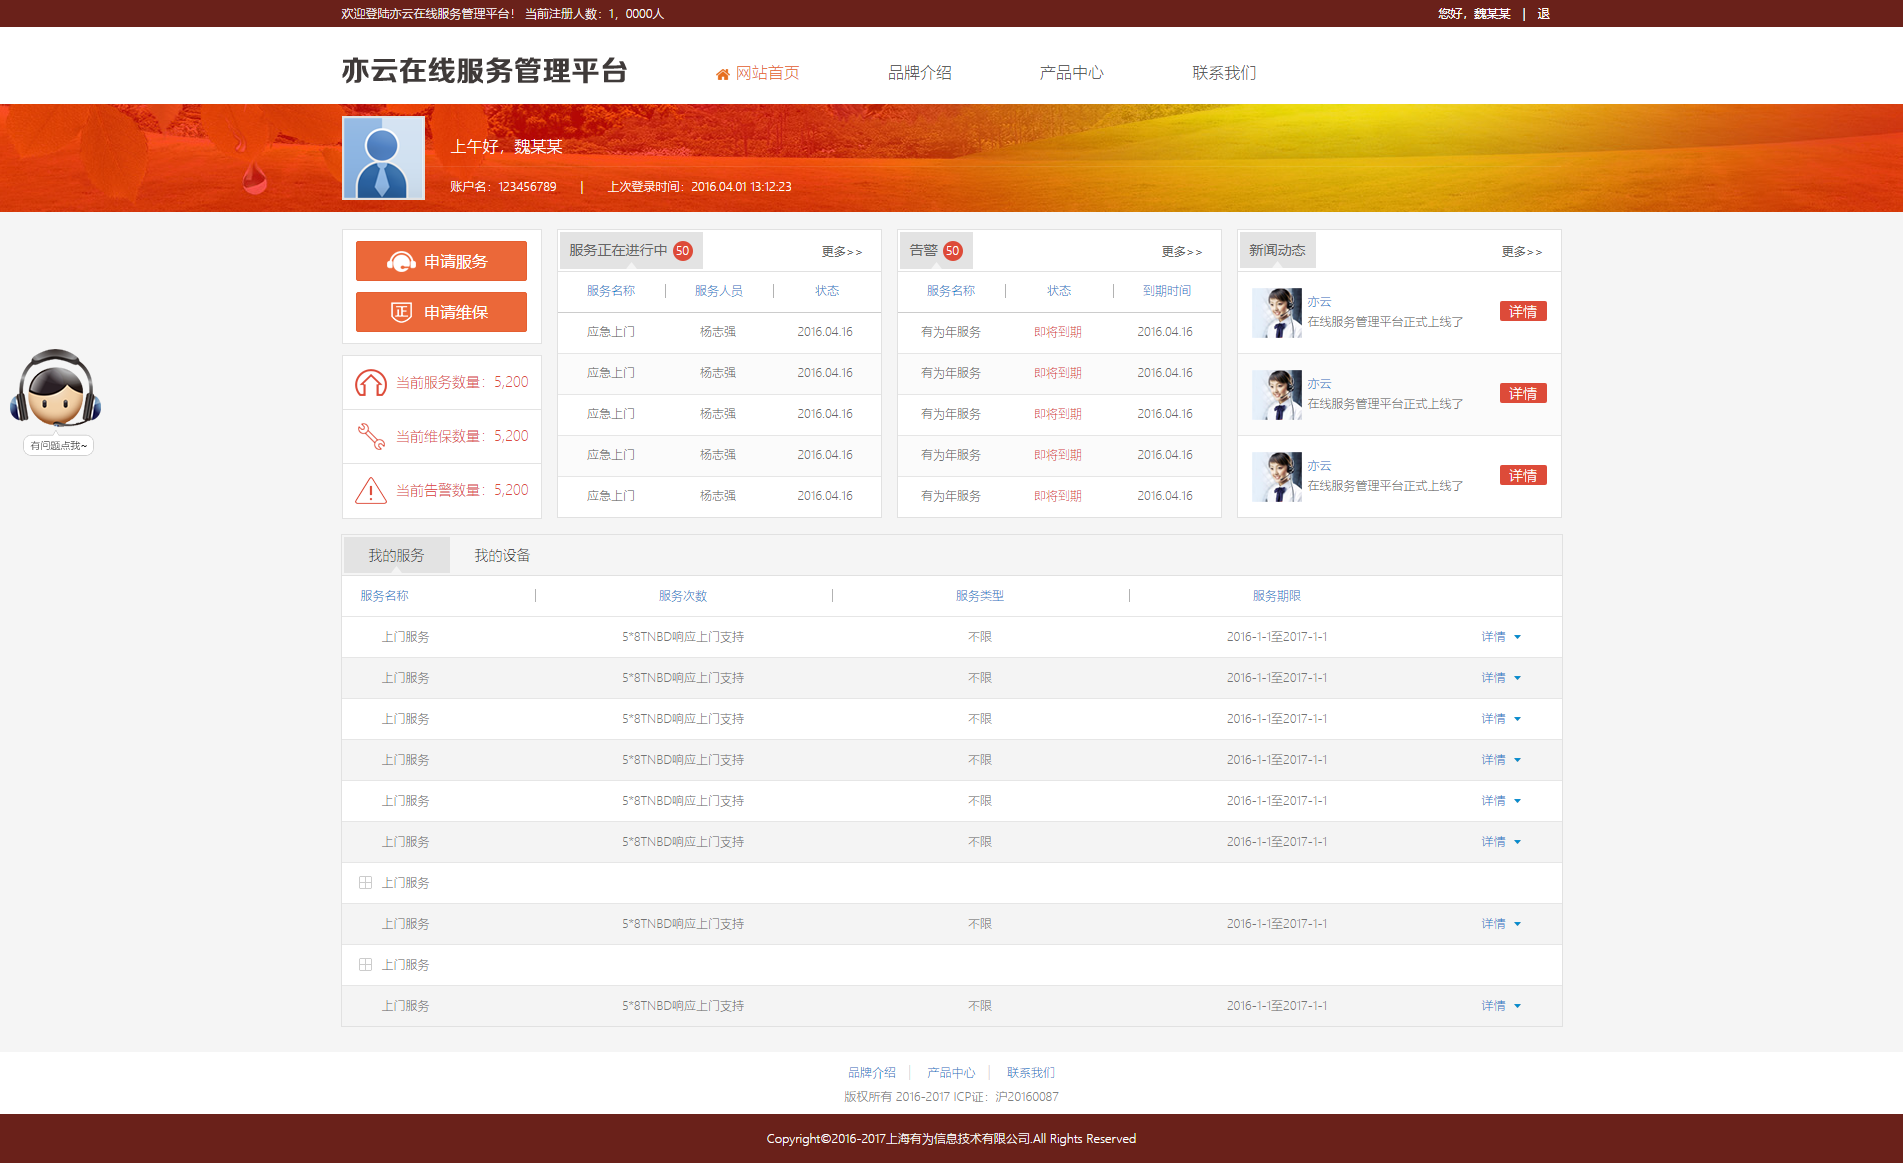
Task: Open the 详情 dropdown in the last service row
Action: [x=1501, y=1006]
